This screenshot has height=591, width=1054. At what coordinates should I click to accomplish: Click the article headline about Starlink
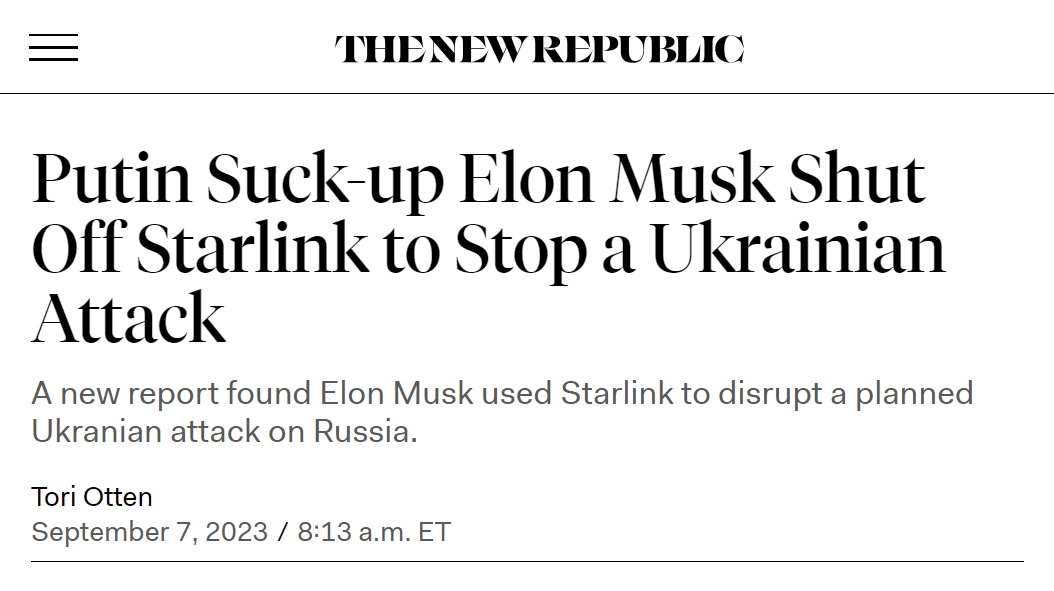480,248
